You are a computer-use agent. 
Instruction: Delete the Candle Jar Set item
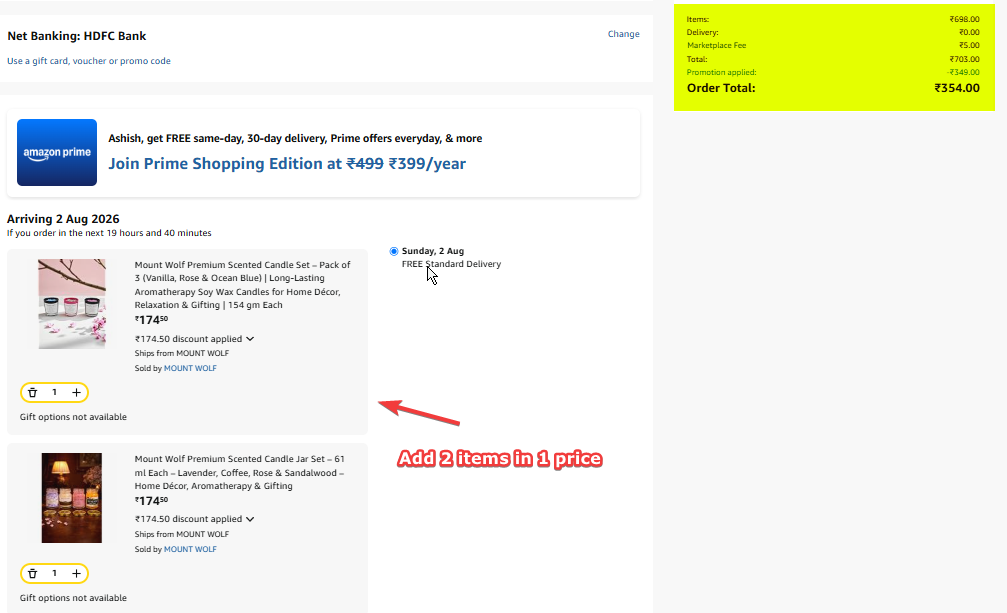click(33, 574)
